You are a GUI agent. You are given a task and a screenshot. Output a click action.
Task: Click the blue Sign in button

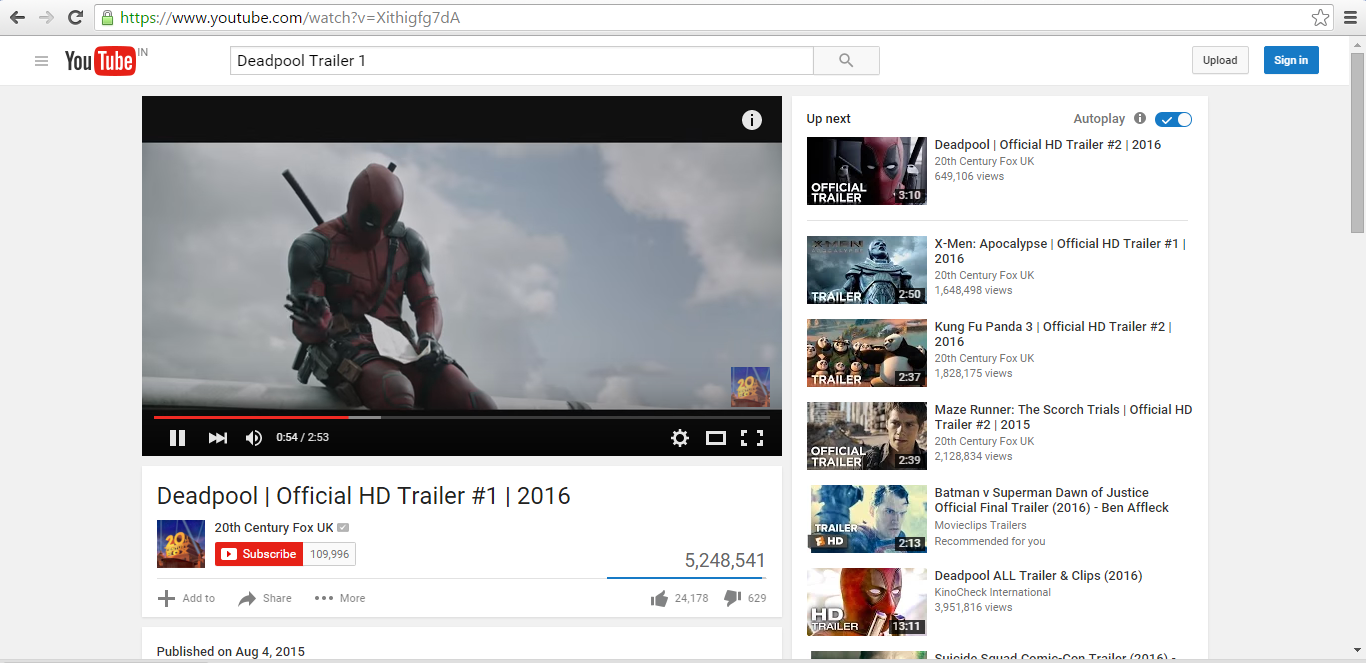click(x=1291, y=60)
